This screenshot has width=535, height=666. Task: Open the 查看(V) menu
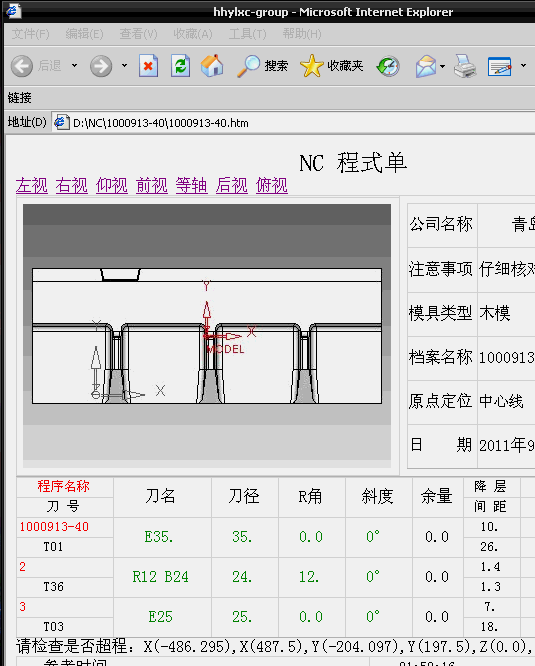[138, 34]
